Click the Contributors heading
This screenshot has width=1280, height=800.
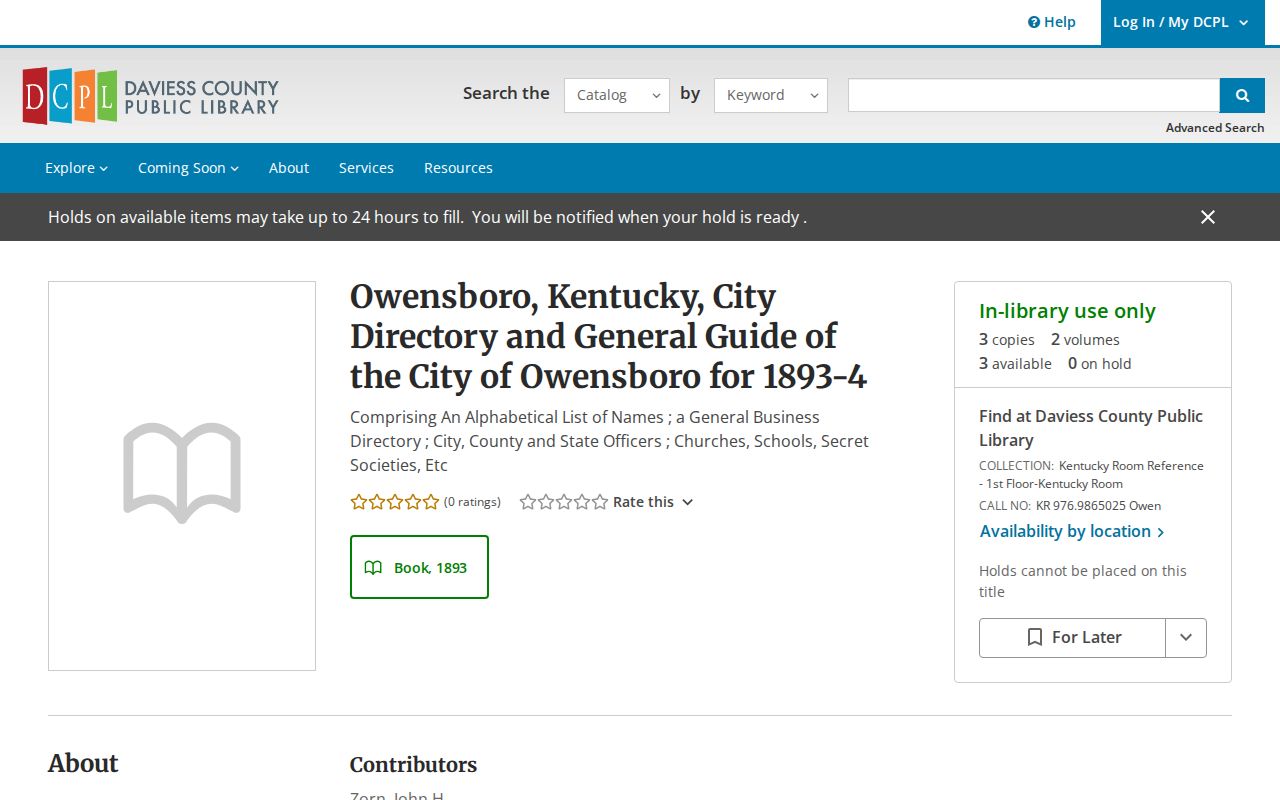413,765
